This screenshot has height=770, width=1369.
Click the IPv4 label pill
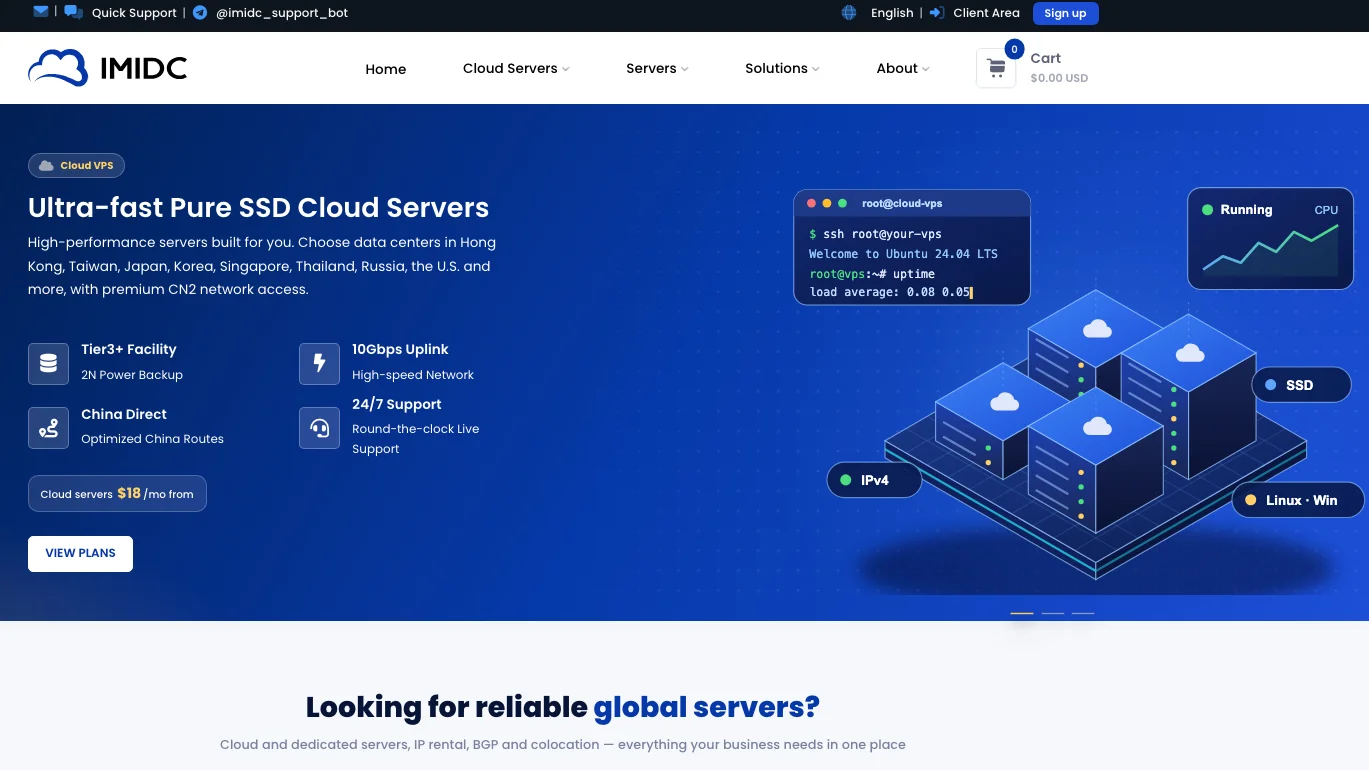874,480
